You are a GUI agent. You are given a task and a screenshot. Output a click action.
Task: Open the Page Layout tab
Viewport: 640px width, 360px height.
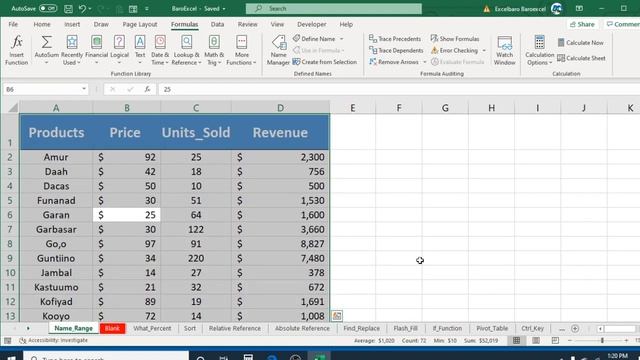(x=140, y=24)
